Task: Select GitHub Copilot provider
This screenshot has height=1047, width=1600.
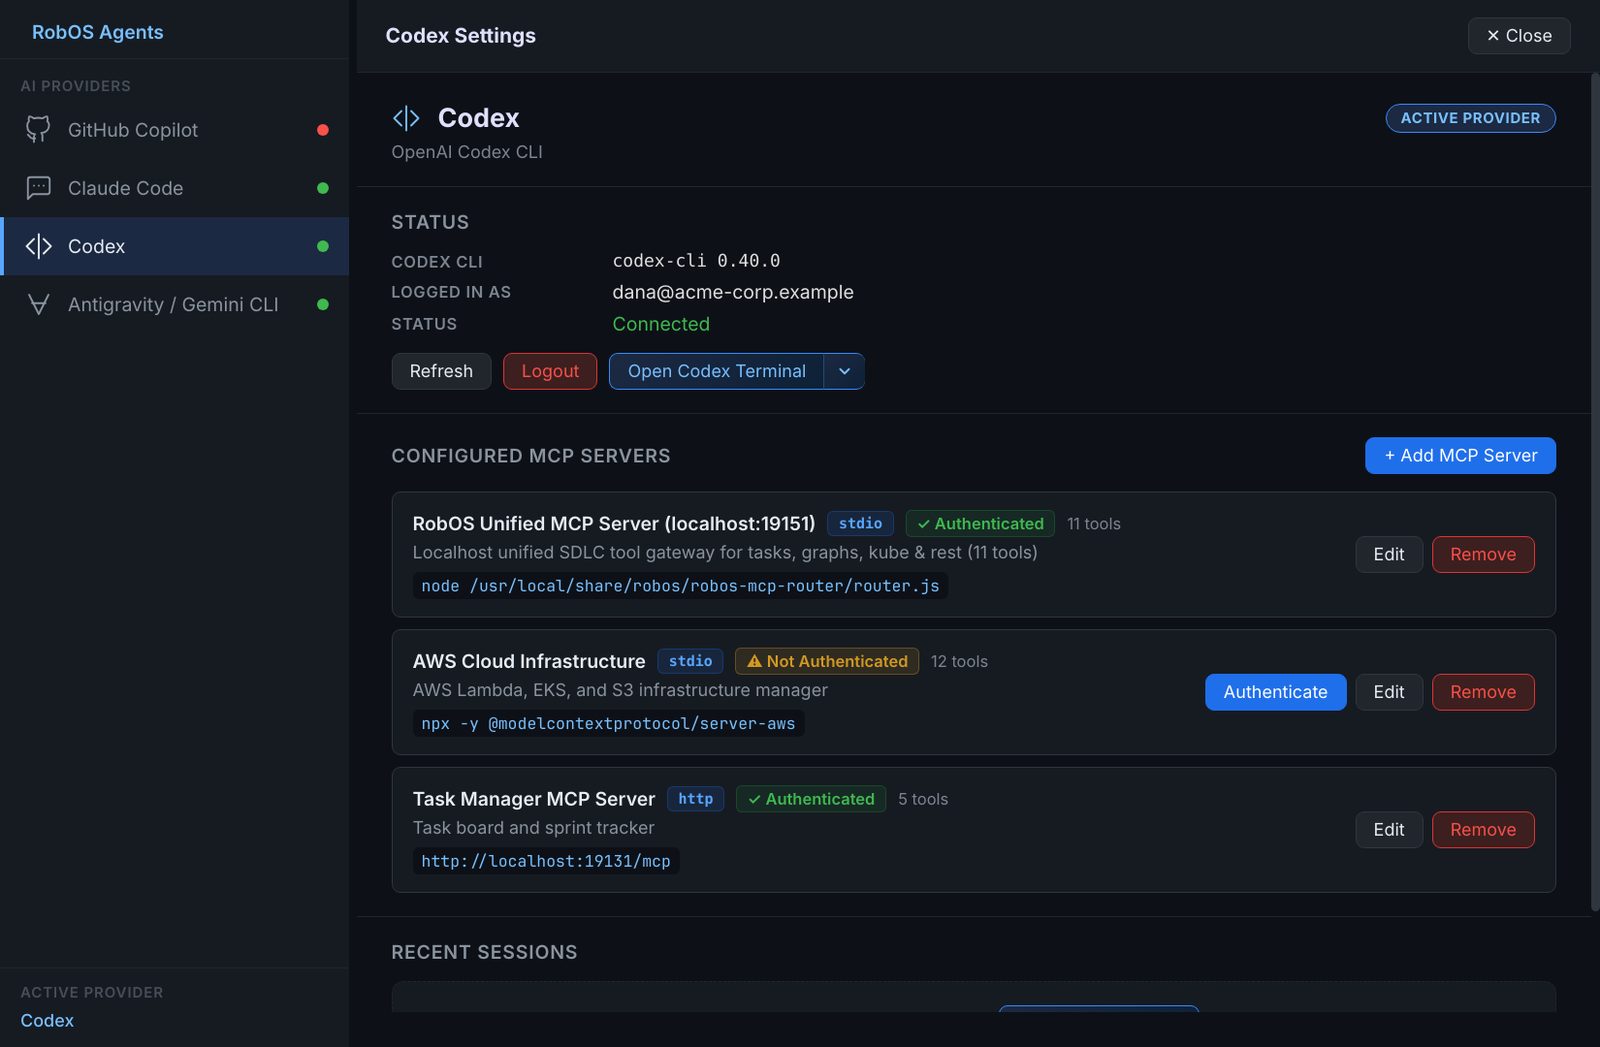Action: (175, 130)
